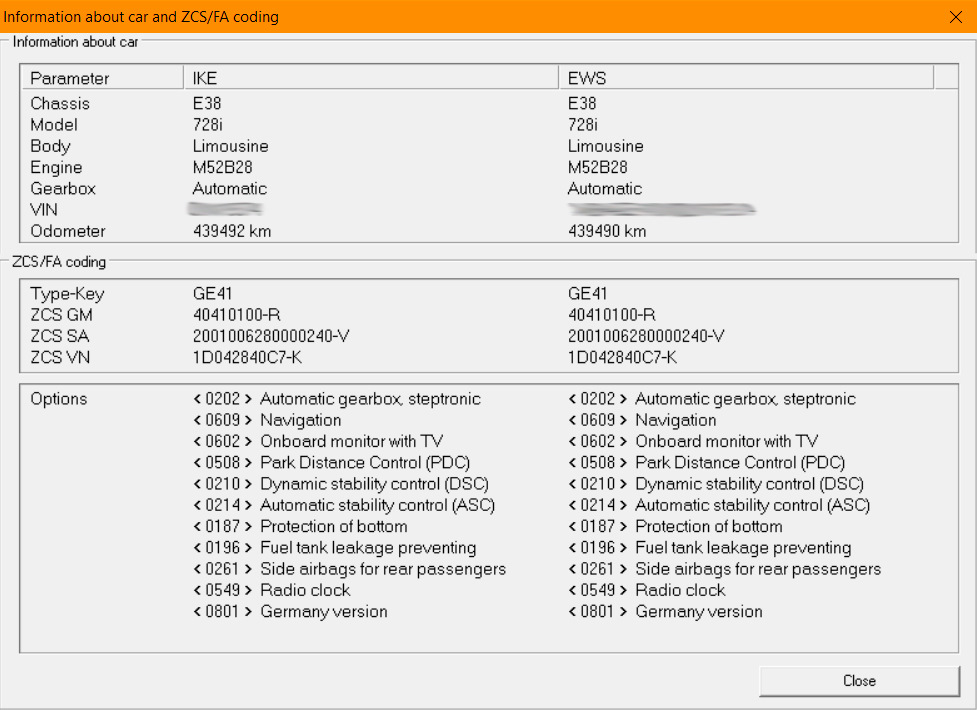Viewport: 977px width, 710px height.
Task: Click the ZCS SA row label
Action: pyautogui.click(x=60, y=336)
